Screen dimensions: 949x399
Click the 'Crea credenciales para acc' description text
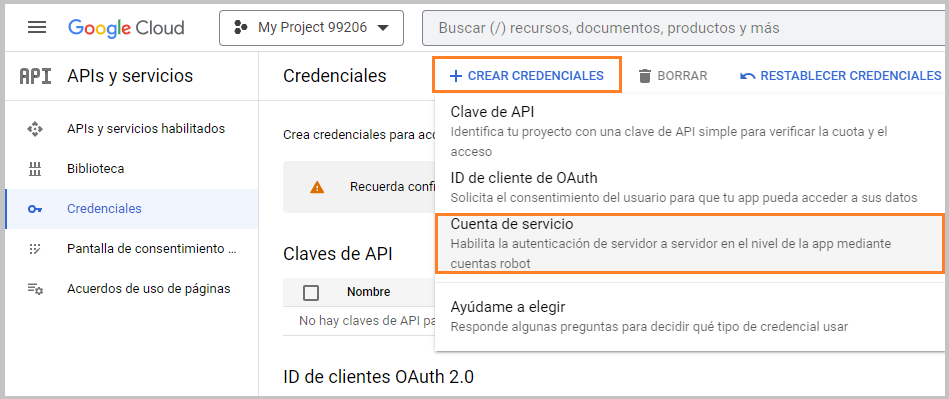358,134
